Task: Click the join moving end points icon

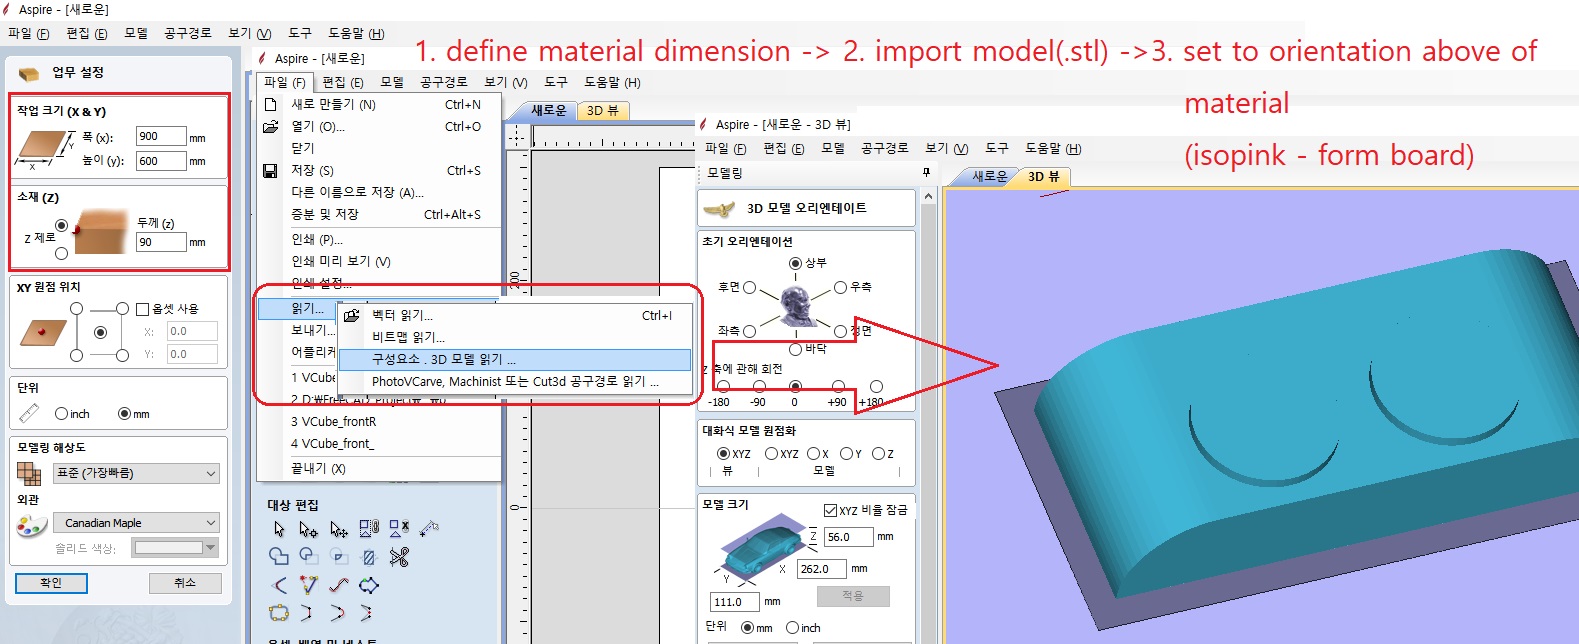Action: tap(366, 613)
